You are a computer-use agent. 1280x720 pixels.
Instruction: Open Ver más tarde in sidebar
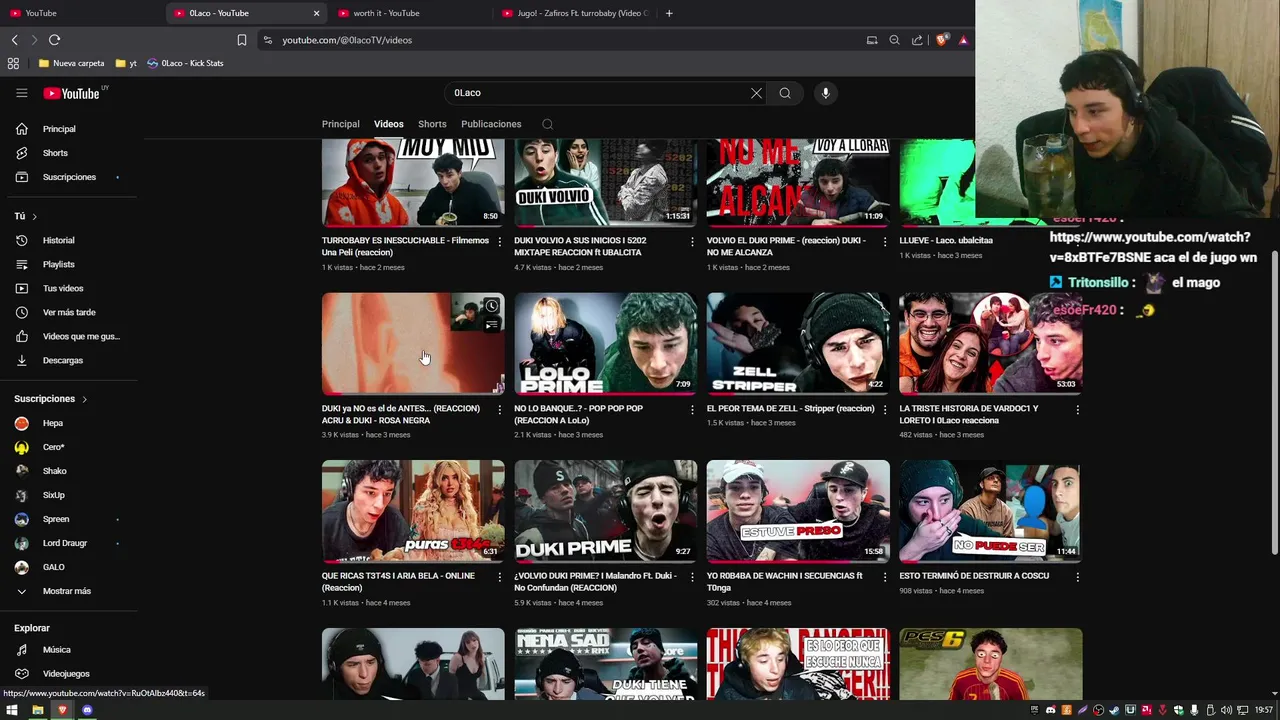coord(69,312)
